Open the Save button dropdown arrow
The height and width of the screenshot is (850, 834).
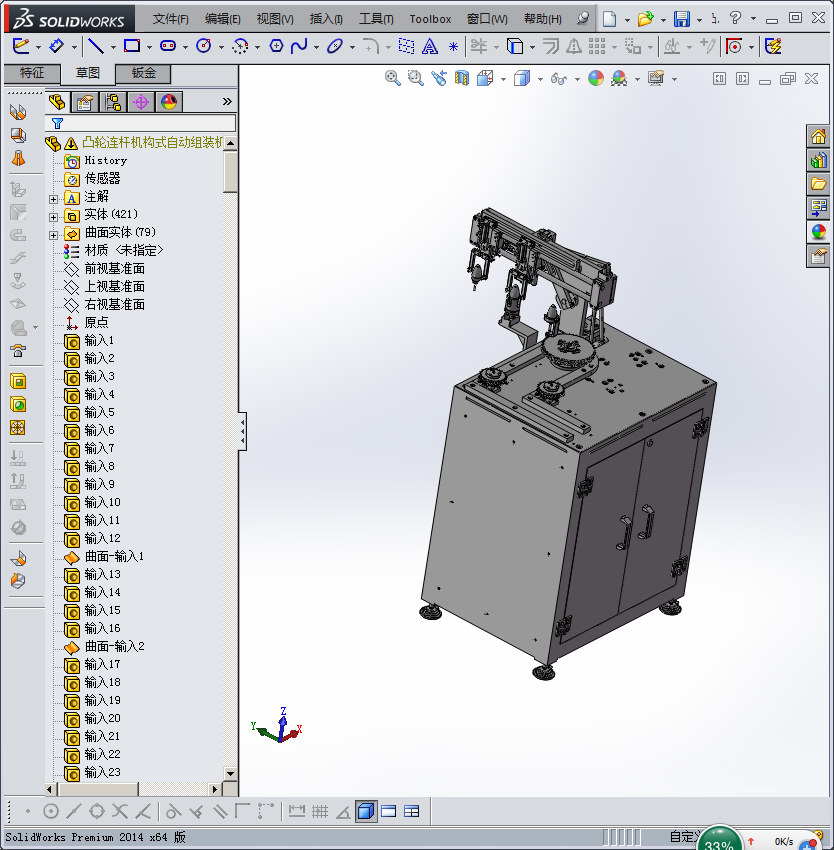[x=699, y=20]
